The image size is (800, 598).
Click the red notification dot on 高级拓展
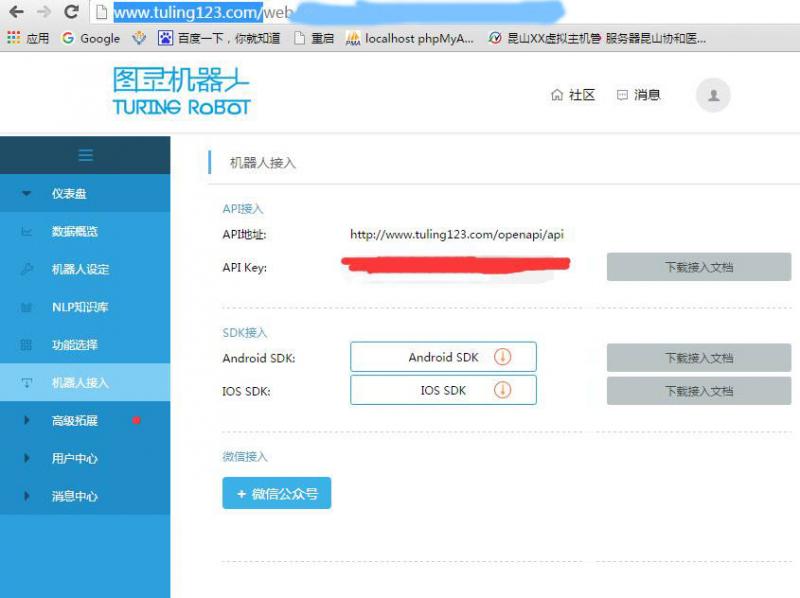tap(136, 420)
